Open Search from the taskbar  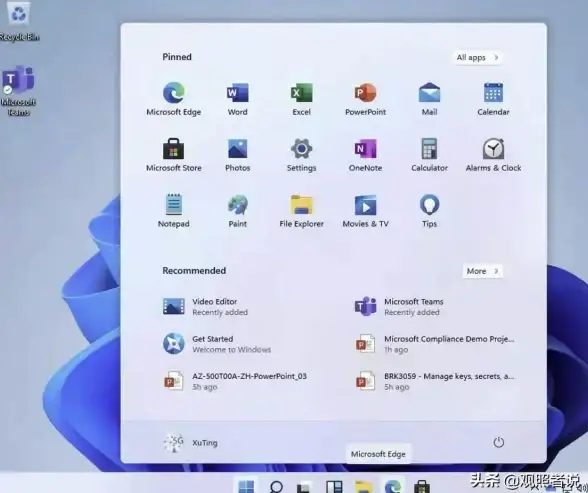pos(276,486)
